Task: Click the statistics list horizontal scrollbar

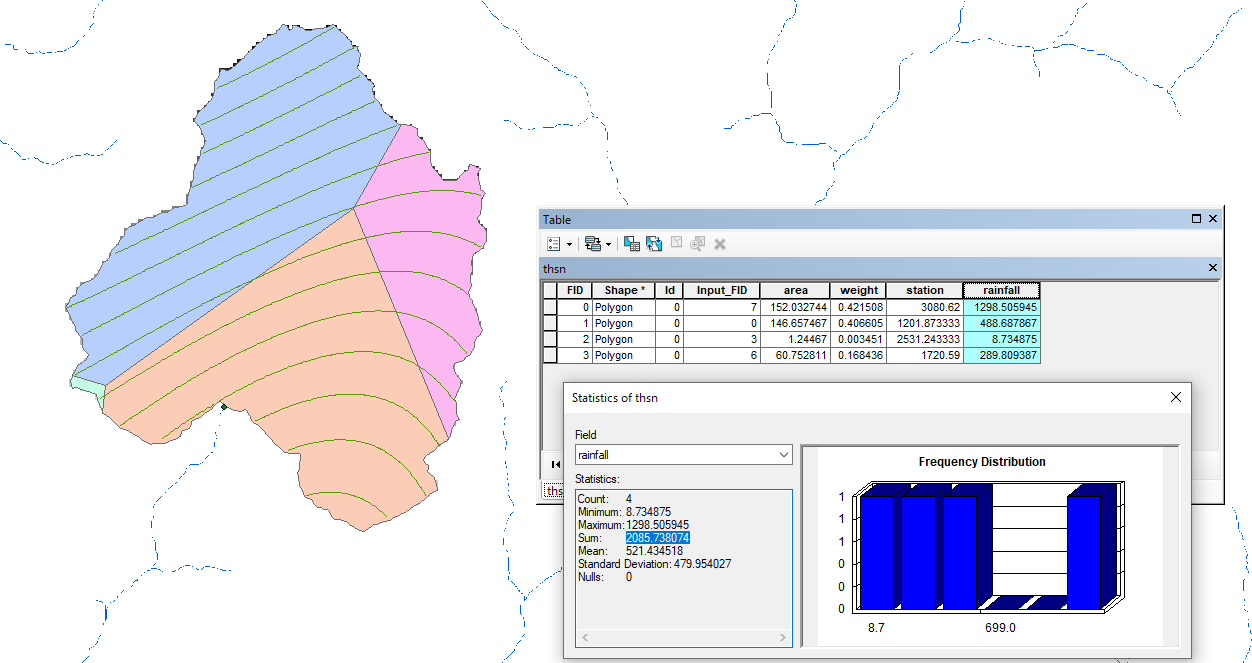Action: (x=684, y=637)
